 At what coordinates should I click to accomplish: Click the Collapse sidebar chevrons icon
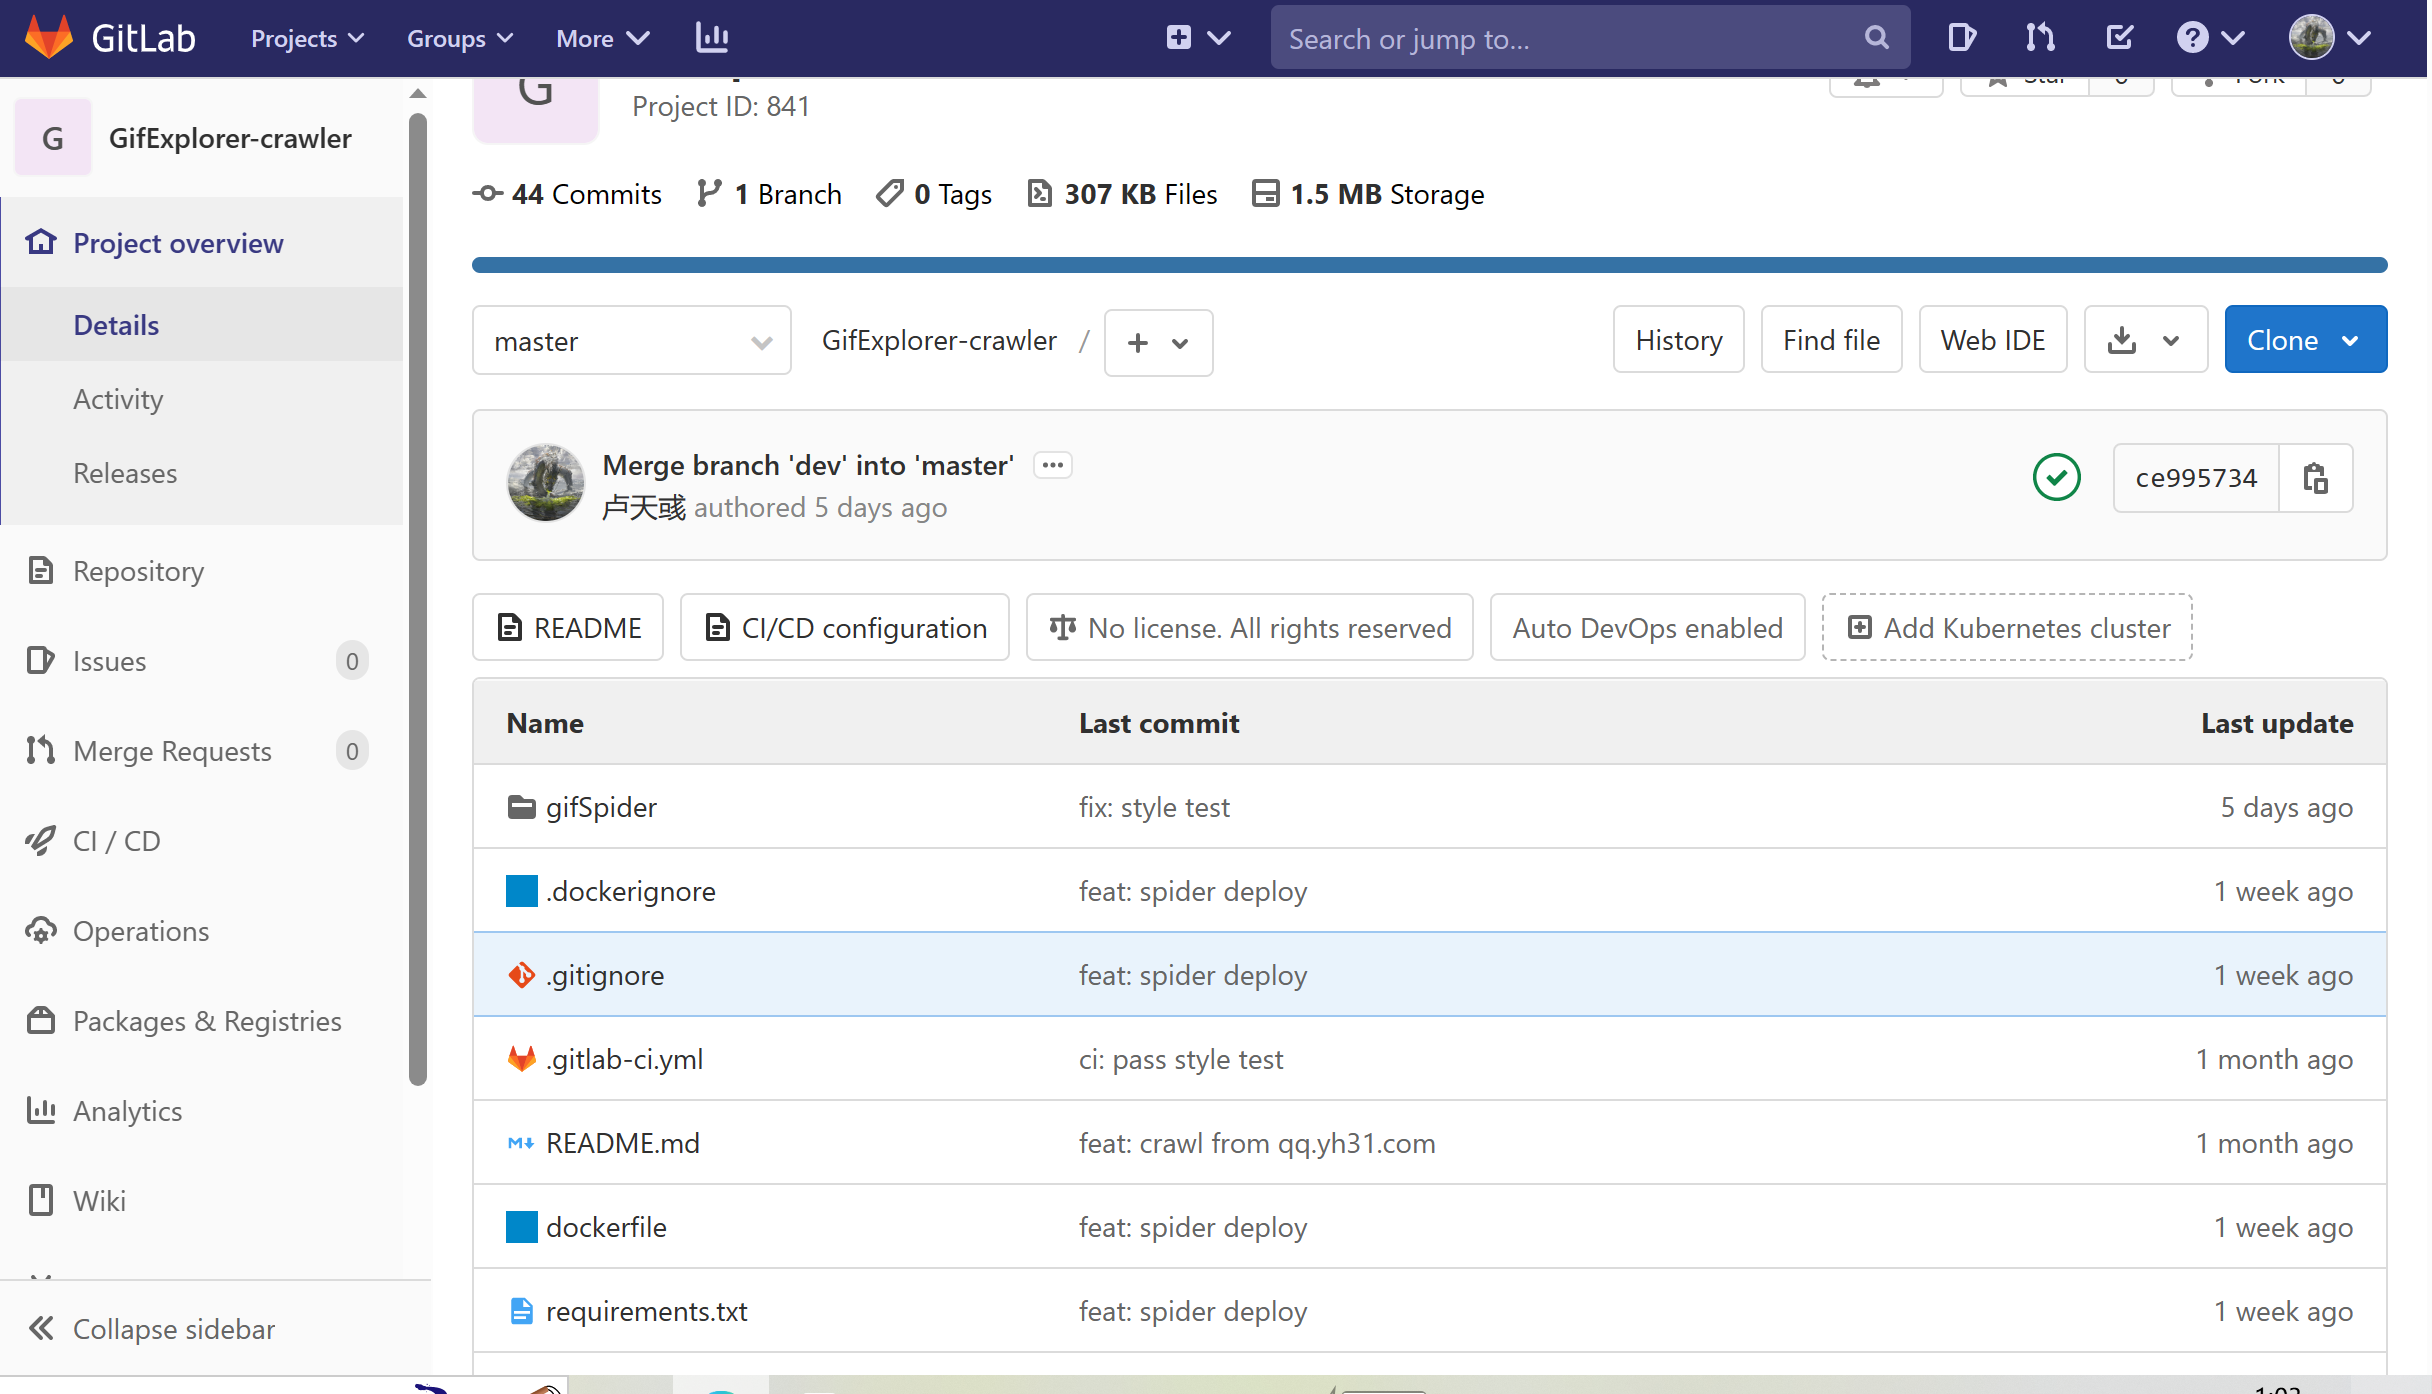coord(41,1328)
